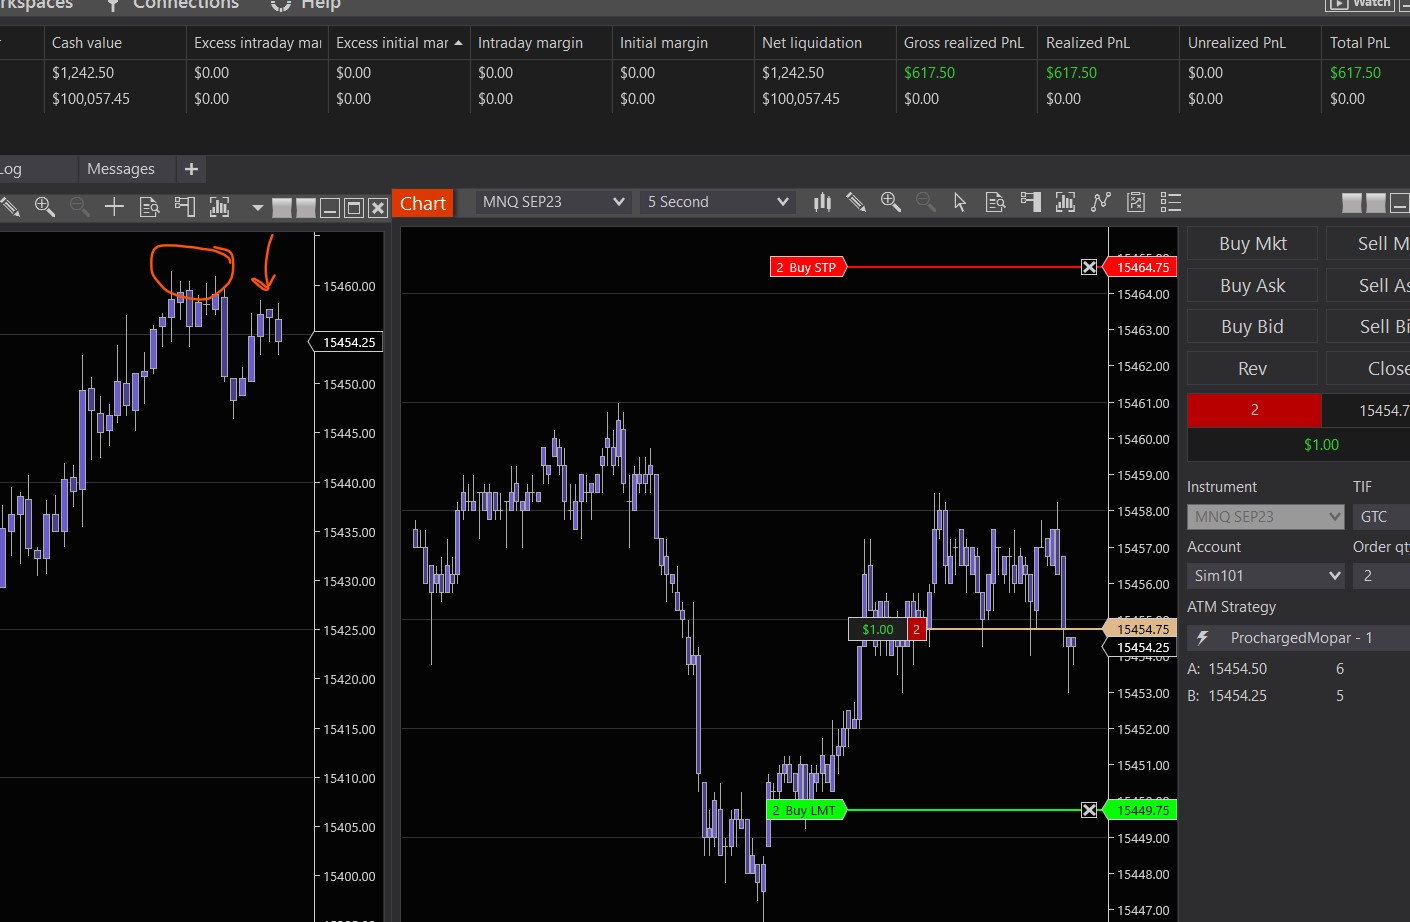Change bar type via candlestick icon on MNQ chart
Screen dimensions: 1410x922
pyautogui.click(x=822, y=202)
